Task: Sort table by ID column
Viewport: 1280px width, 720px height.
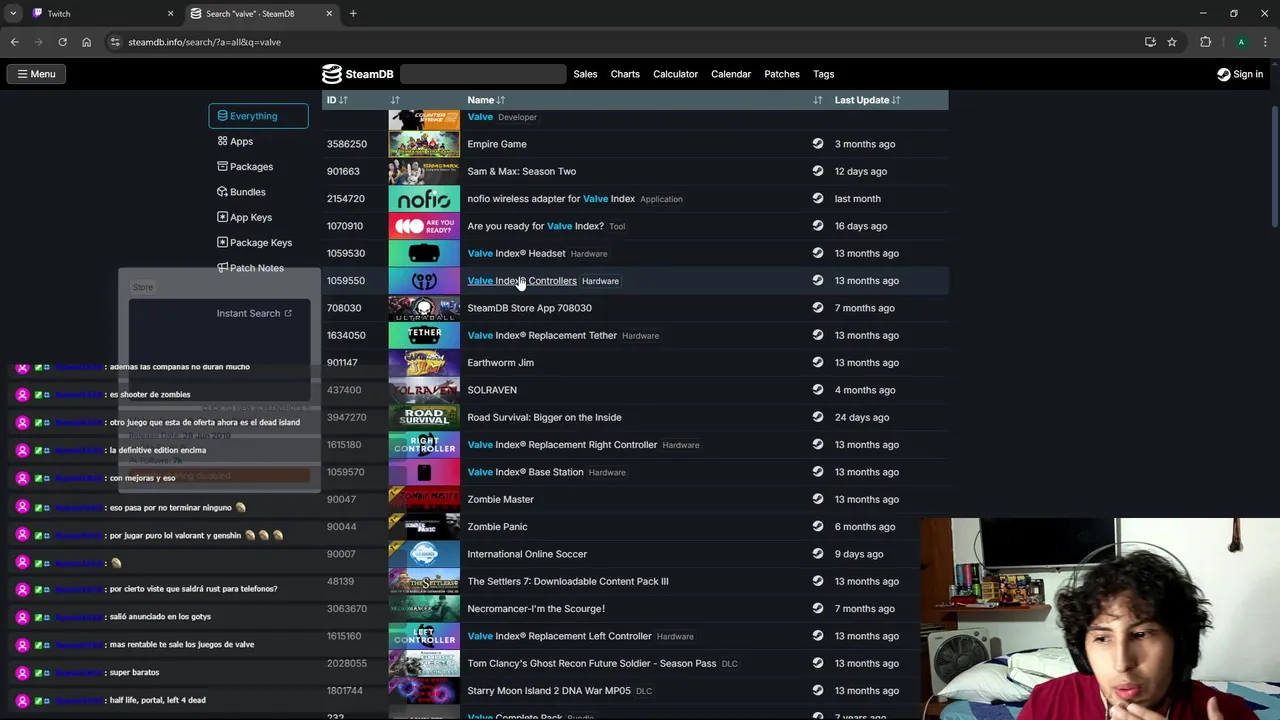Action: click(337, 100)
